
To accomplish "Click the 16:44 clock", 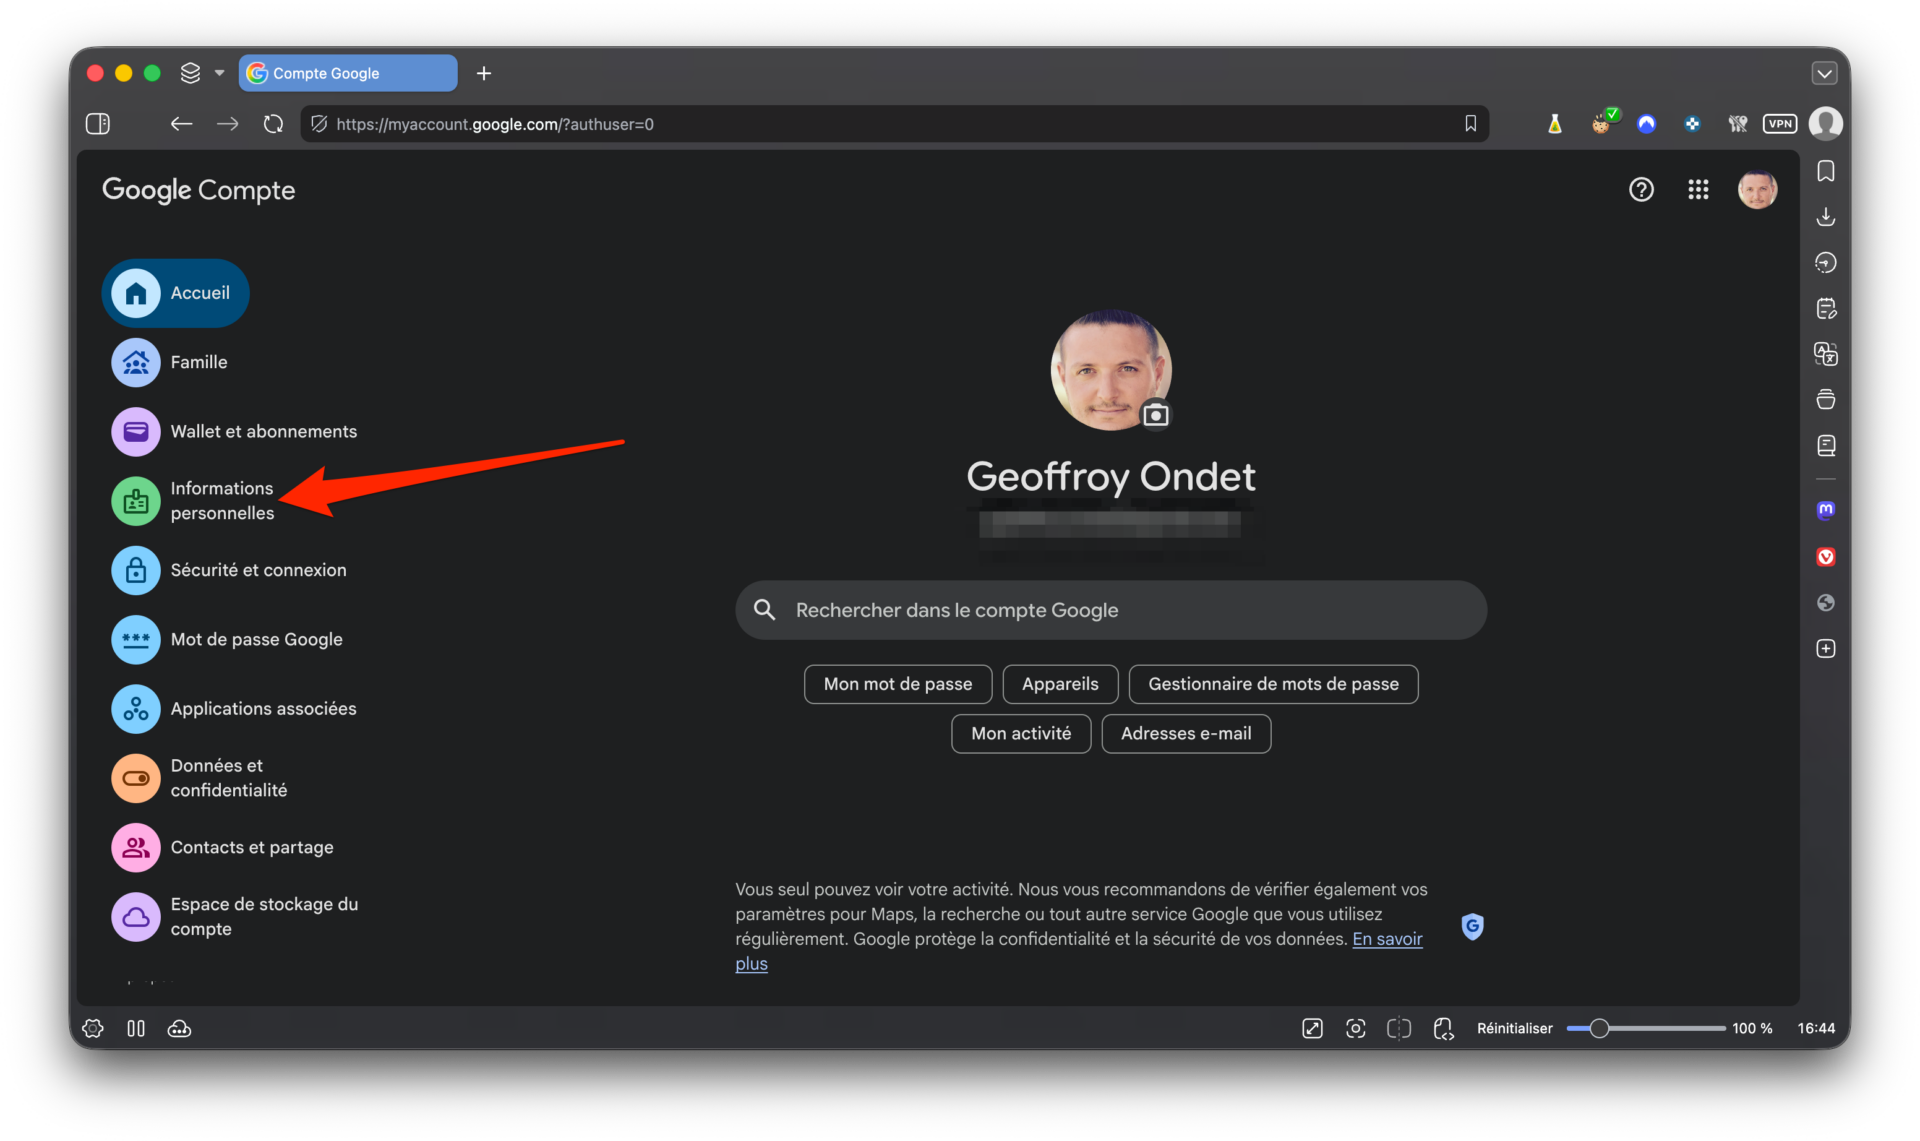I will pos(1816,1028).
